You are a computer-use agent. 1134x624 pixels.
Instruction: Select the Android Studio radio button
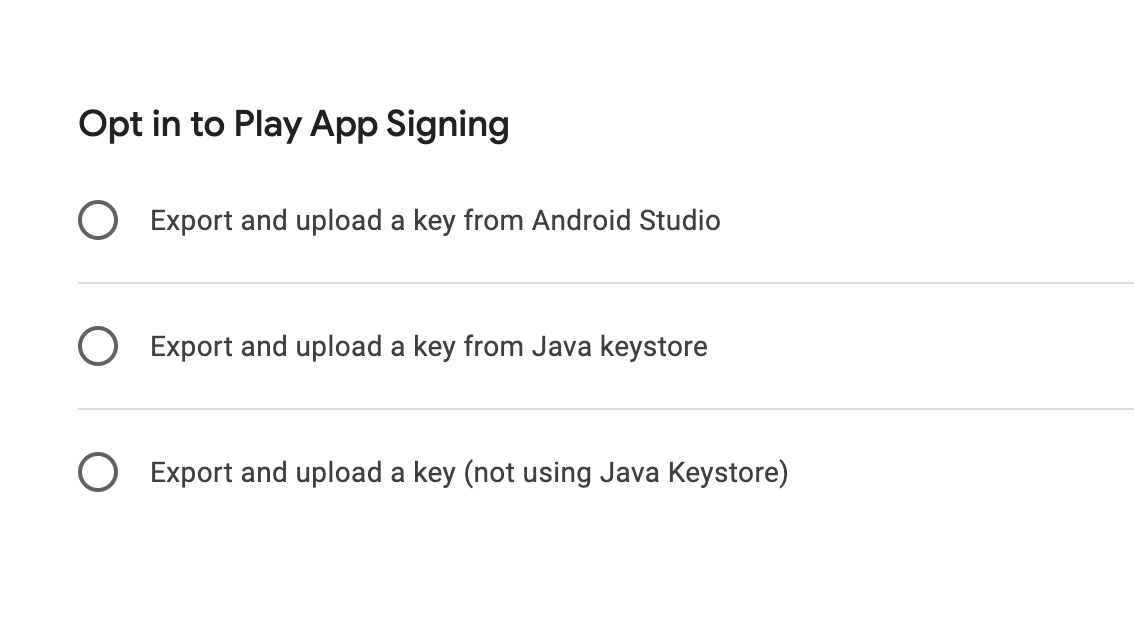[x=98, y=220]
